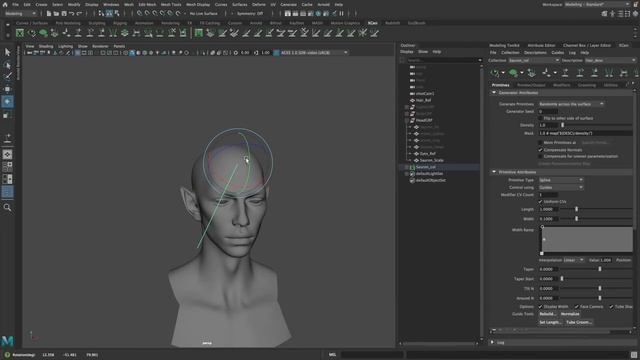
Task: Open the Control using dropdown
Action: click(x=561, y=187)
